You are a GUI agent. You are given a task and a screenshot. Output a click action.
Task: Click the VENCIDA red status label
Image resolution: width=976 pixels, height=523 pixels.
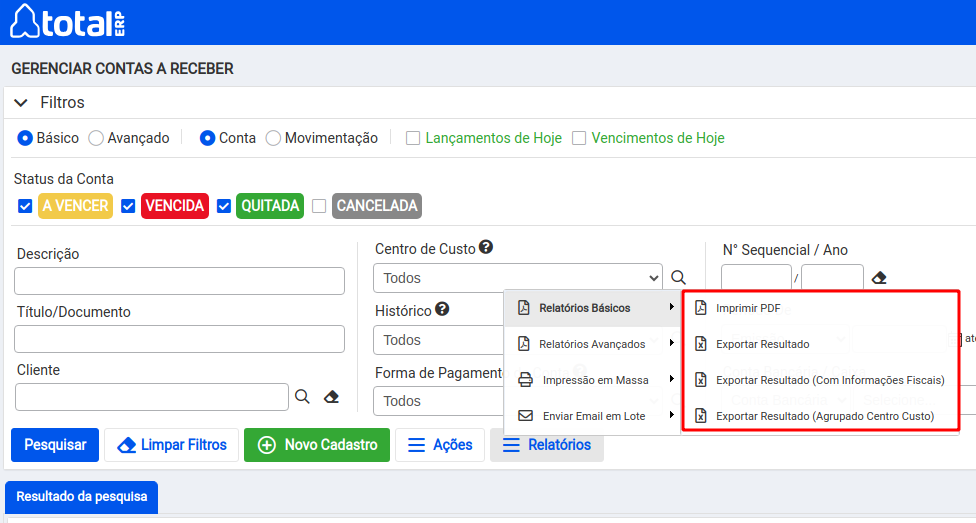[x=175, y=205]
